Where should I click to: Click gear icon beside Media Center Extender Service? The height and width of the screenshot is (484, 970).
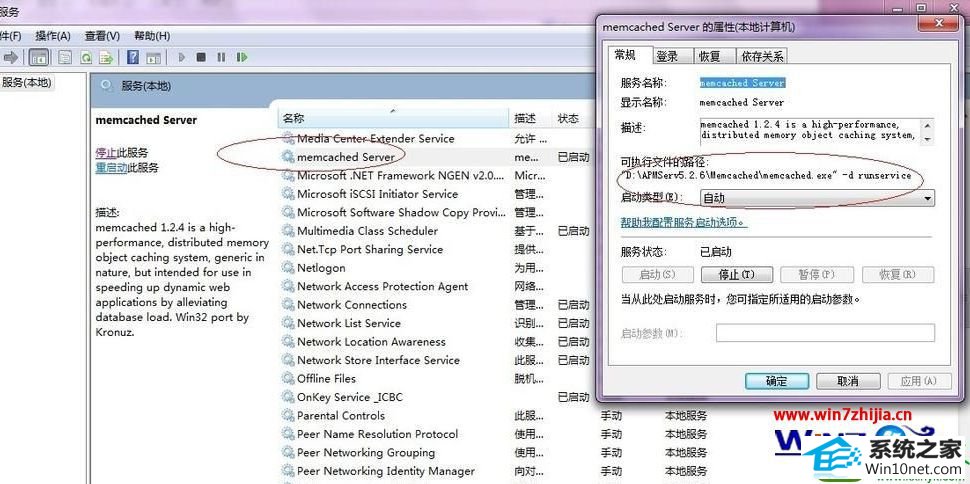(288, 139)
